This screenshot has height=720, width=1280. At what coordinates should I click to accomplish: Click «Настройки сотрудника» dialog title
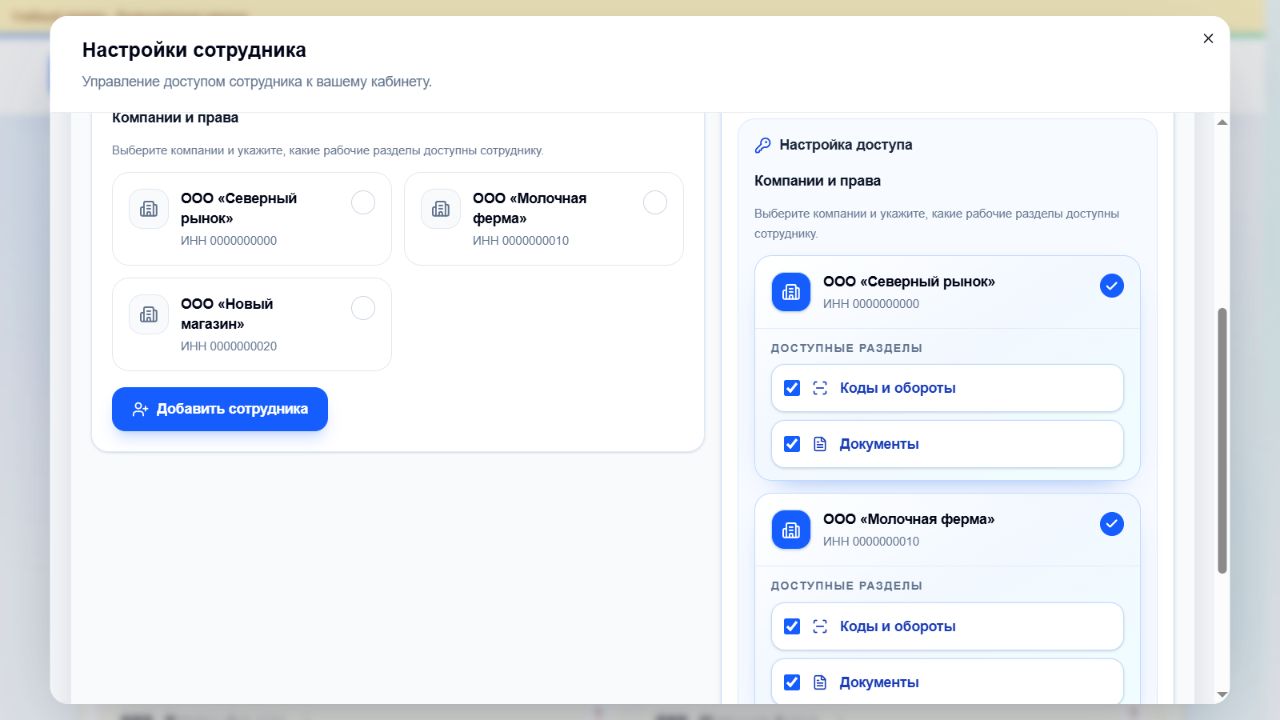(194, 50)
